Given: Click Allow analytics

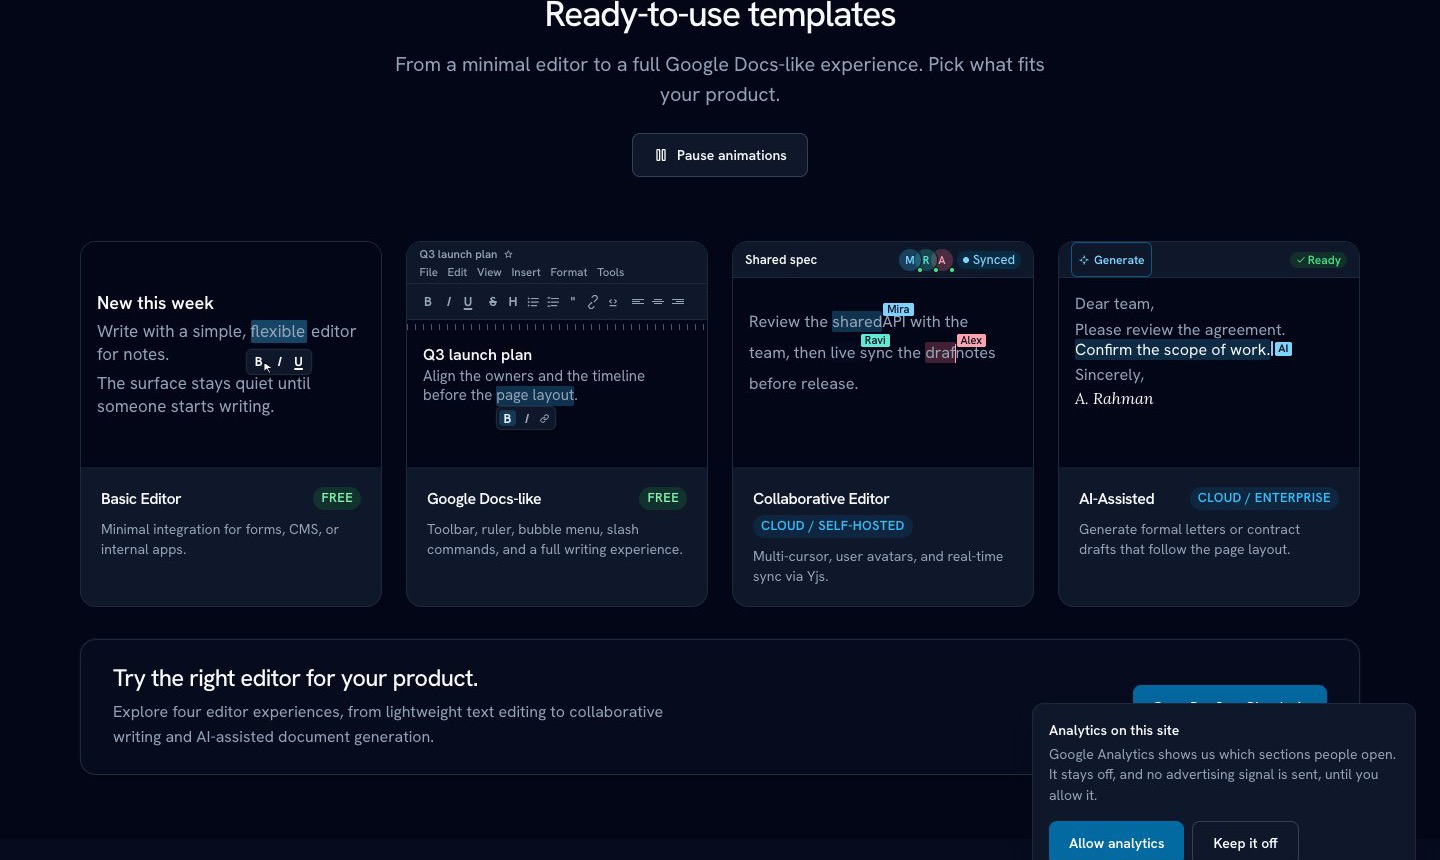Looking at the screenshot, I should [1116, 843].
